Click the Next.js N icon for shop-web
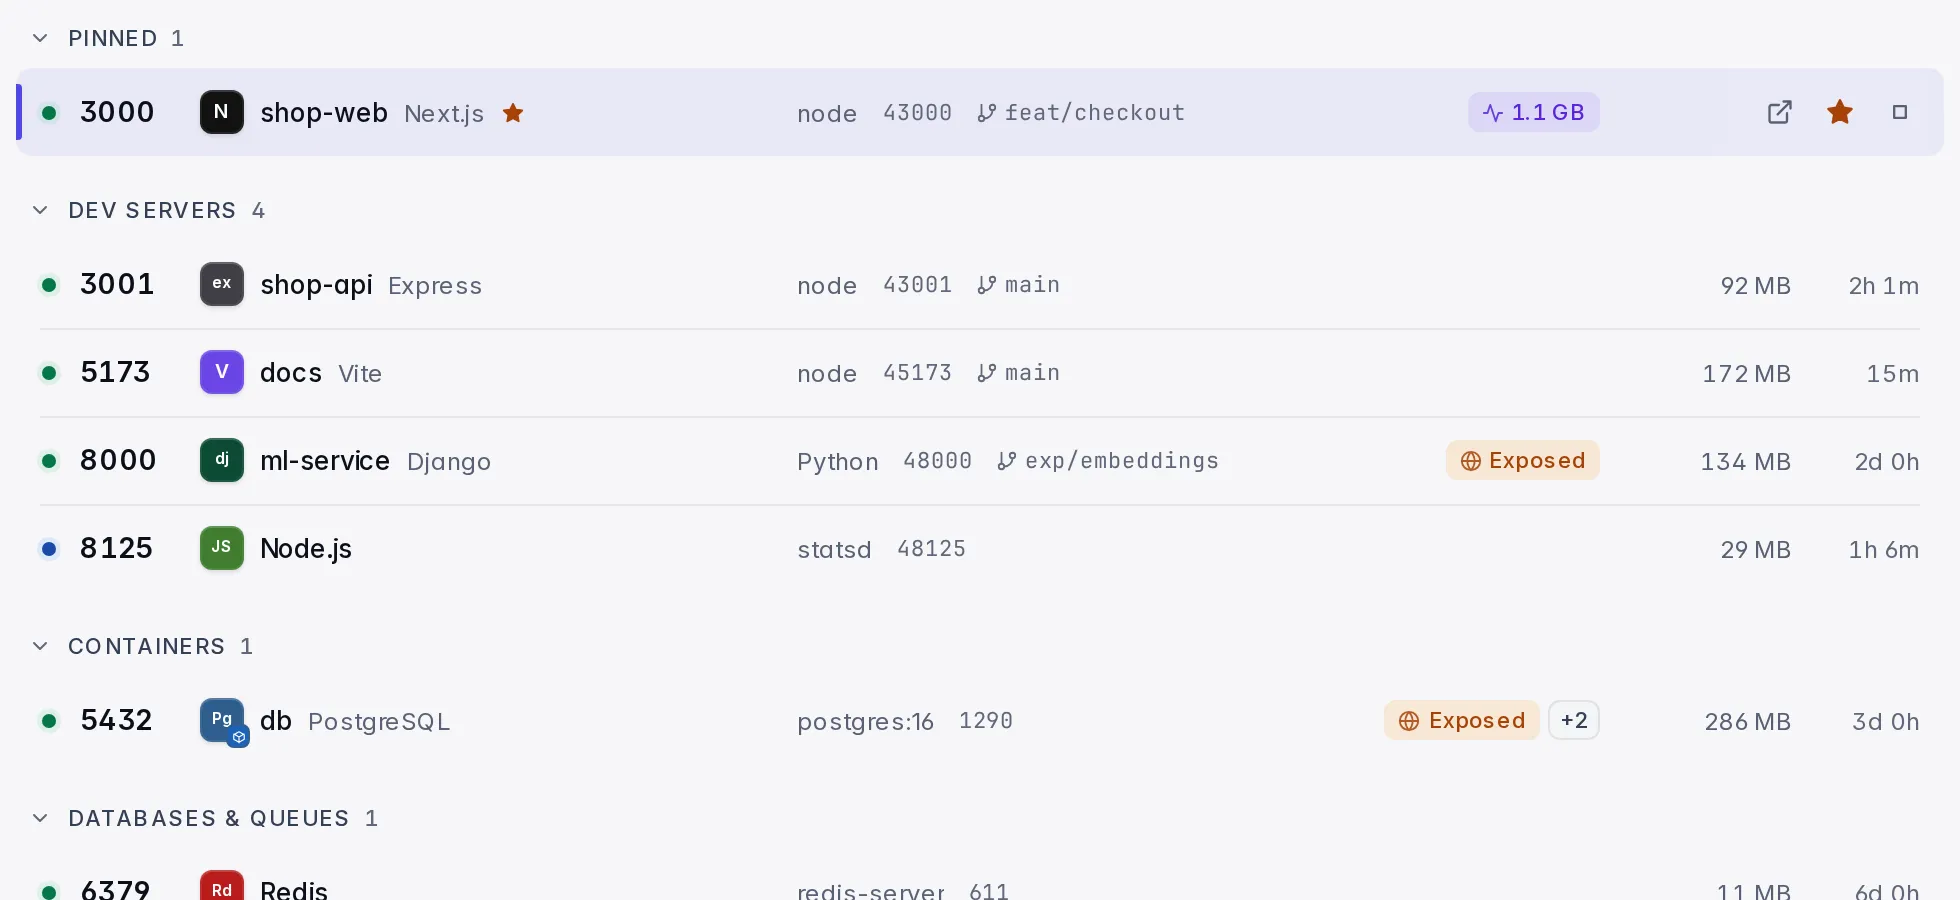Image resolution: width=1960 pixels, height=900 pixels. tap(222, 112)
